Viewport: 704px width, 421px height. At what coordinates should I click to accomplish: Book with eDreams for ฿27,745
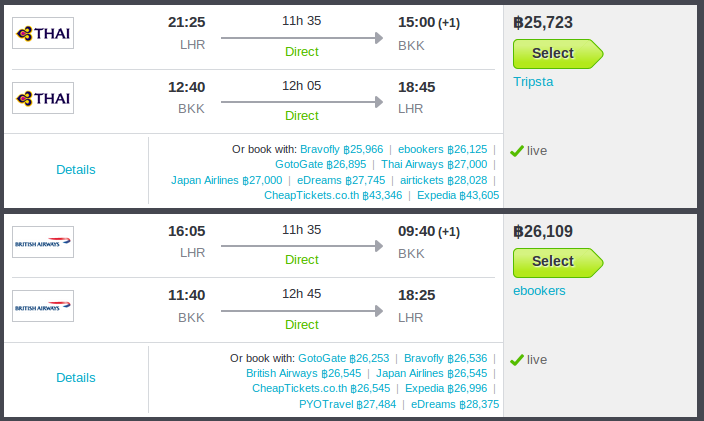[341, 180]
